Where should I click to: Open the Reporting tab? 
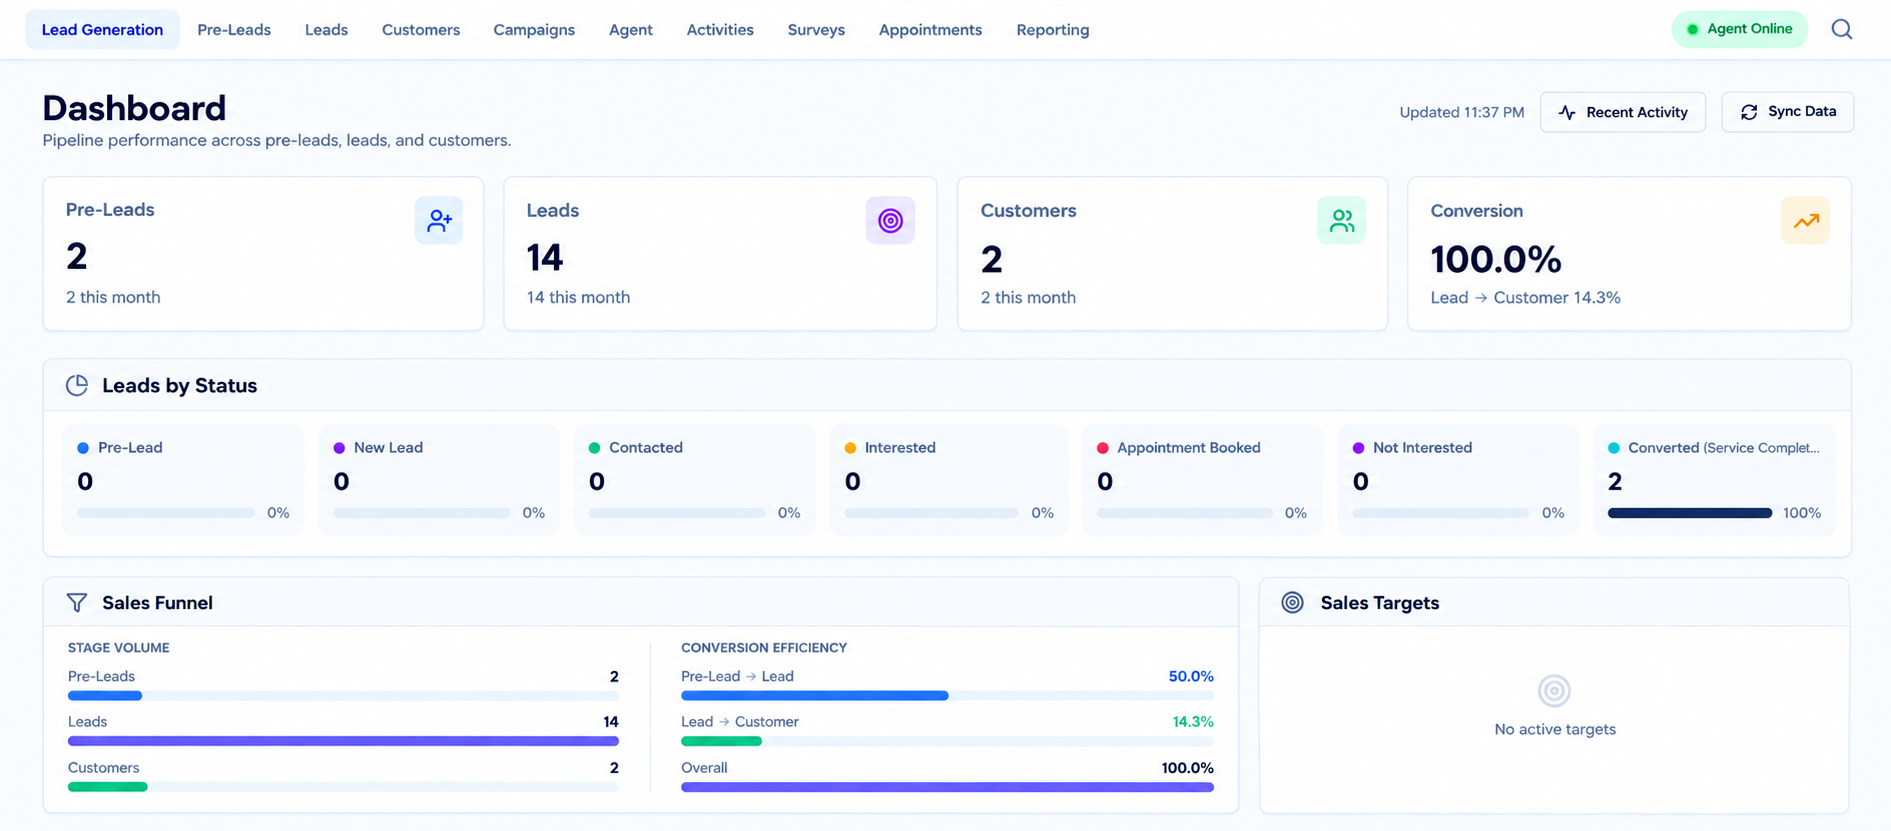(x=1053, y=30)
